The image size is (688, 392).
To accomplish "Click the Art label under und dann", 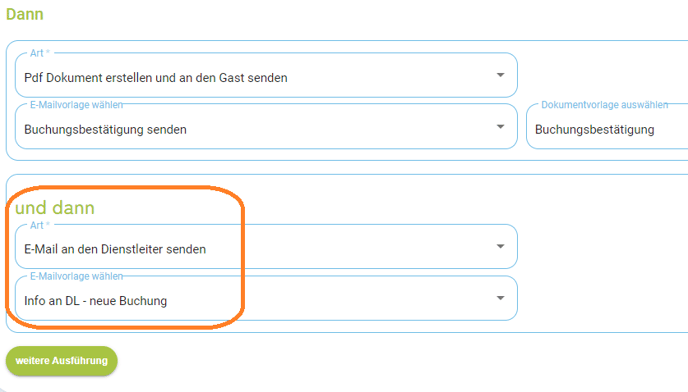I will pos(36,225).
